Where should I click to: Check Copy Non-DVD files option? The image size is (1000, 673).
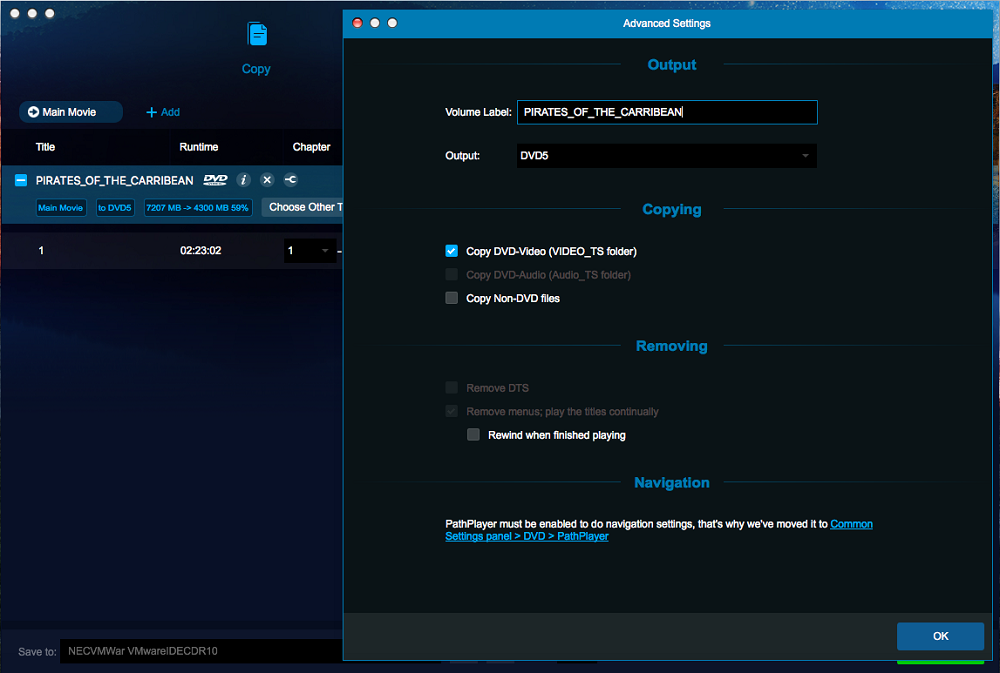point(452,298)
